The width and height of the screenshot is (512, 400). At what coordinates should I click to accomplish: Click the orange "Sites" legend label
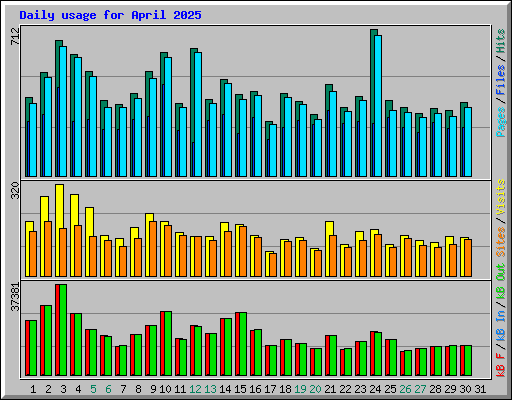(501, 242)
